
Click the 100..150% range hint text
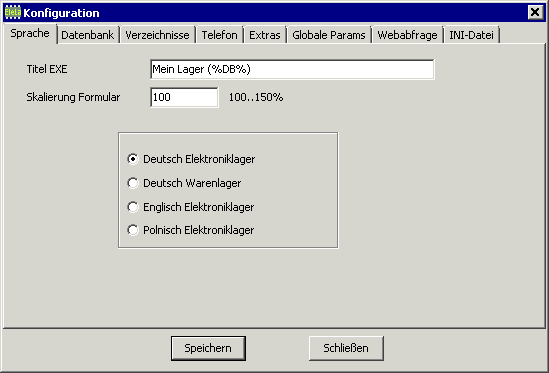pos(256,97)
